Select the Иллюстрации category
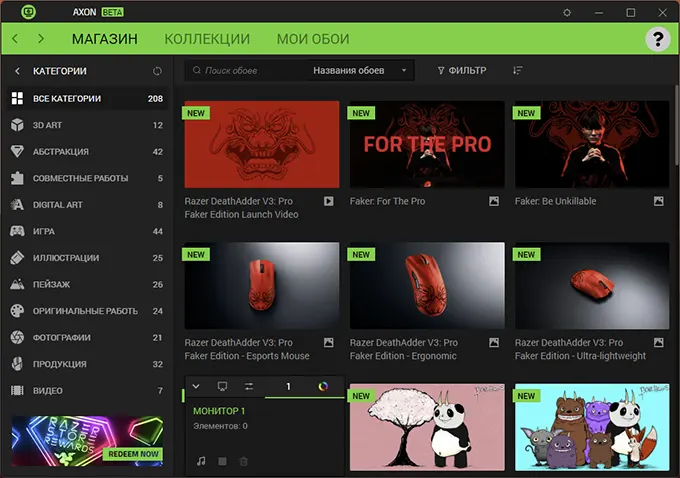The height and width of the screenshot is (478, 680). pyautogui.click(x=87, y=258)
